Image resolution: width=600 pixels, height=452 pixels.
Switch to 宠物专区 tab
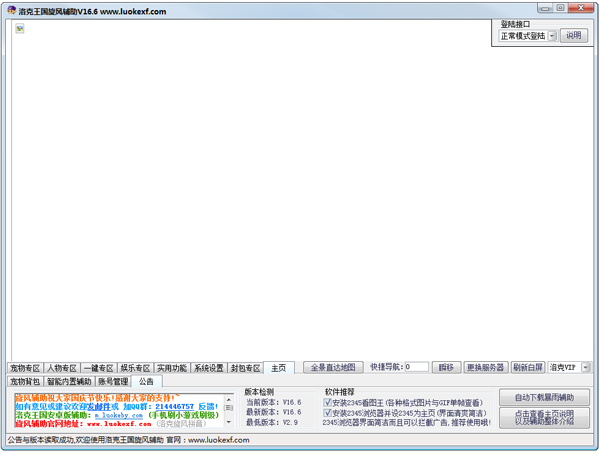[x=25, y=368]
